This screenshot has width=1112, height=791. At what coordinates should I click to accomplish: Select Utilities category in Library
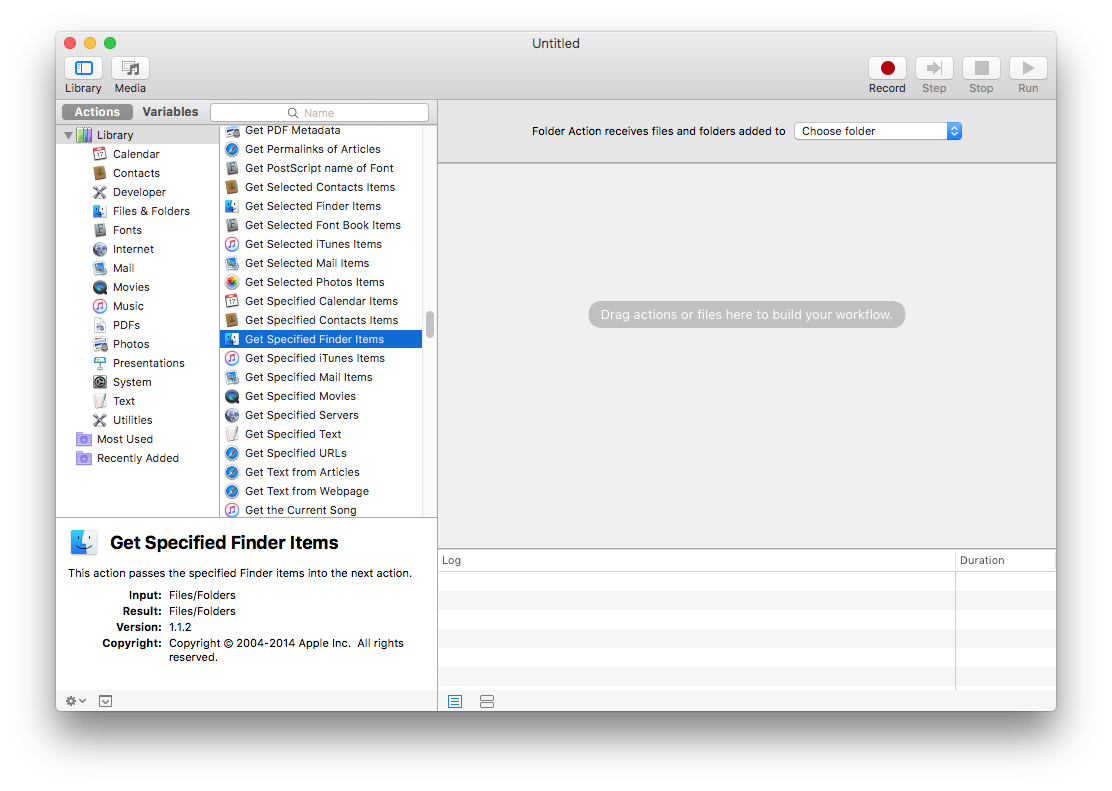(133, 421)
